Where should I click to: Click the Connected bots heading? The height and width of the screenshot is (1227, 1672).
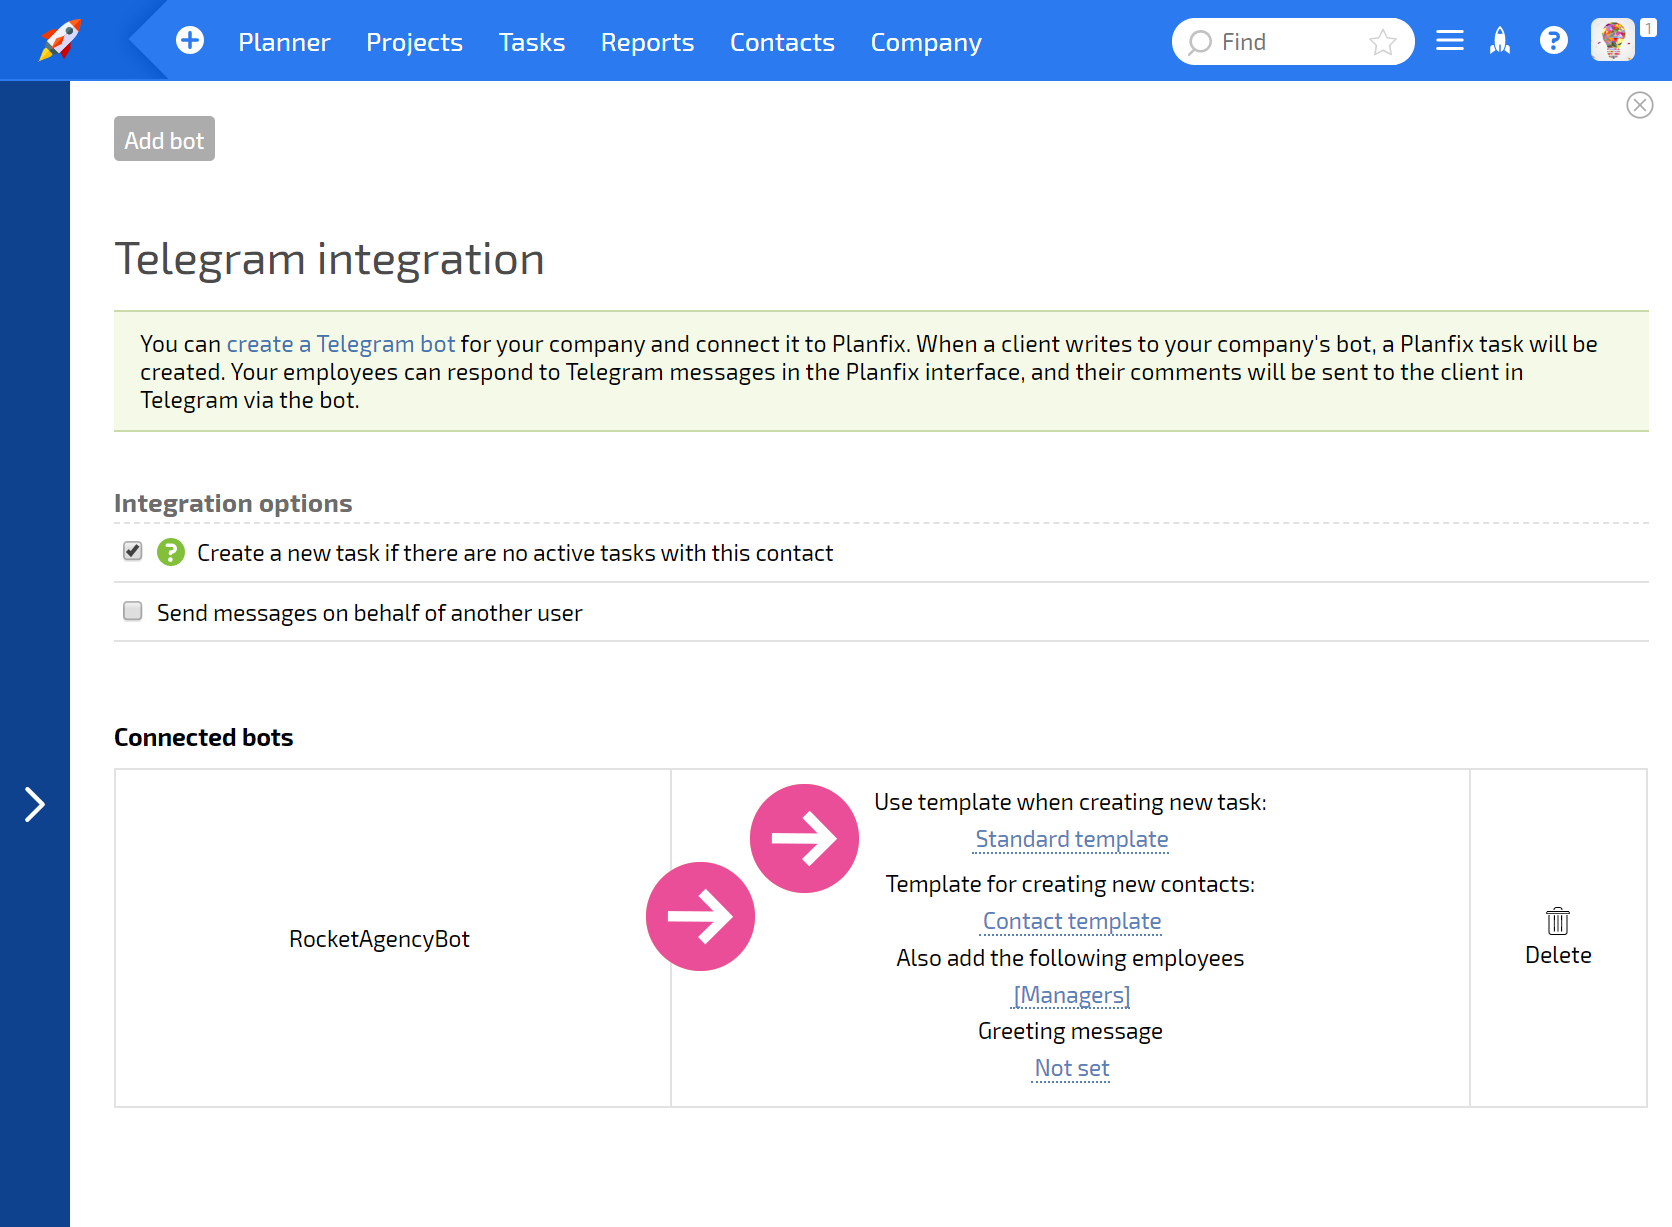pyautogui.click(x=203, y=737)
